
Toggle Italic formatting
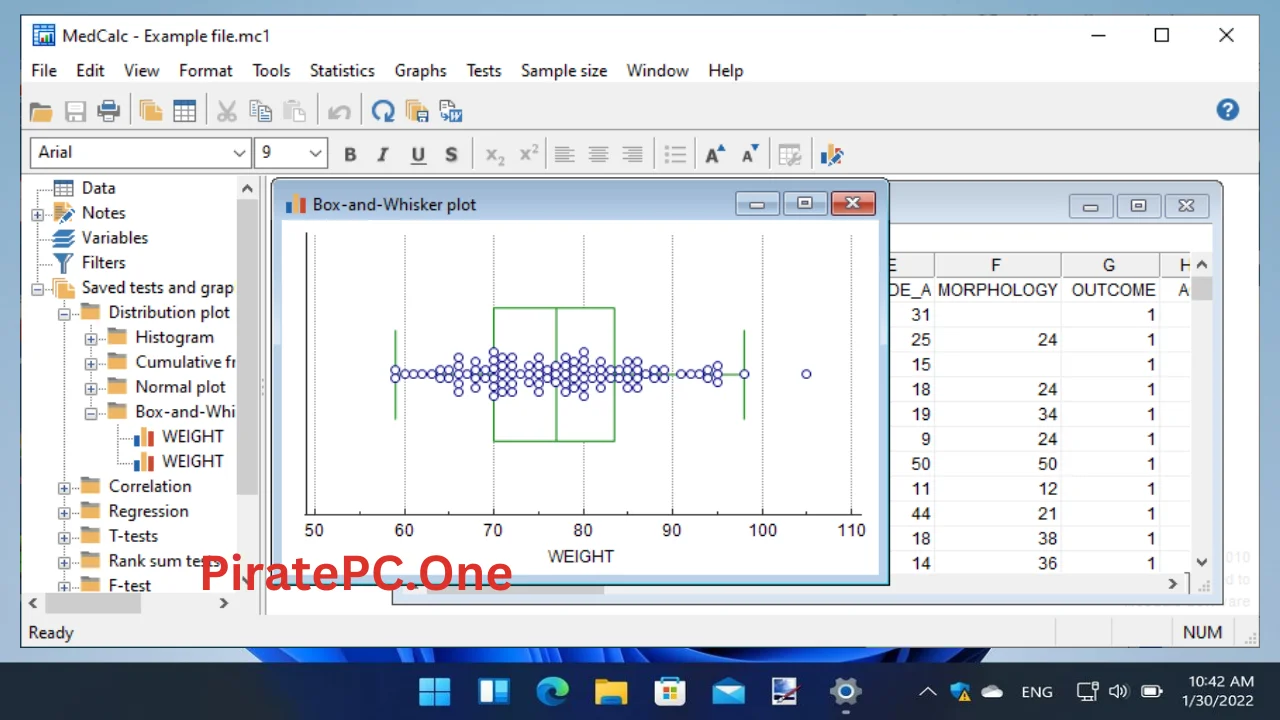(383, 154)
